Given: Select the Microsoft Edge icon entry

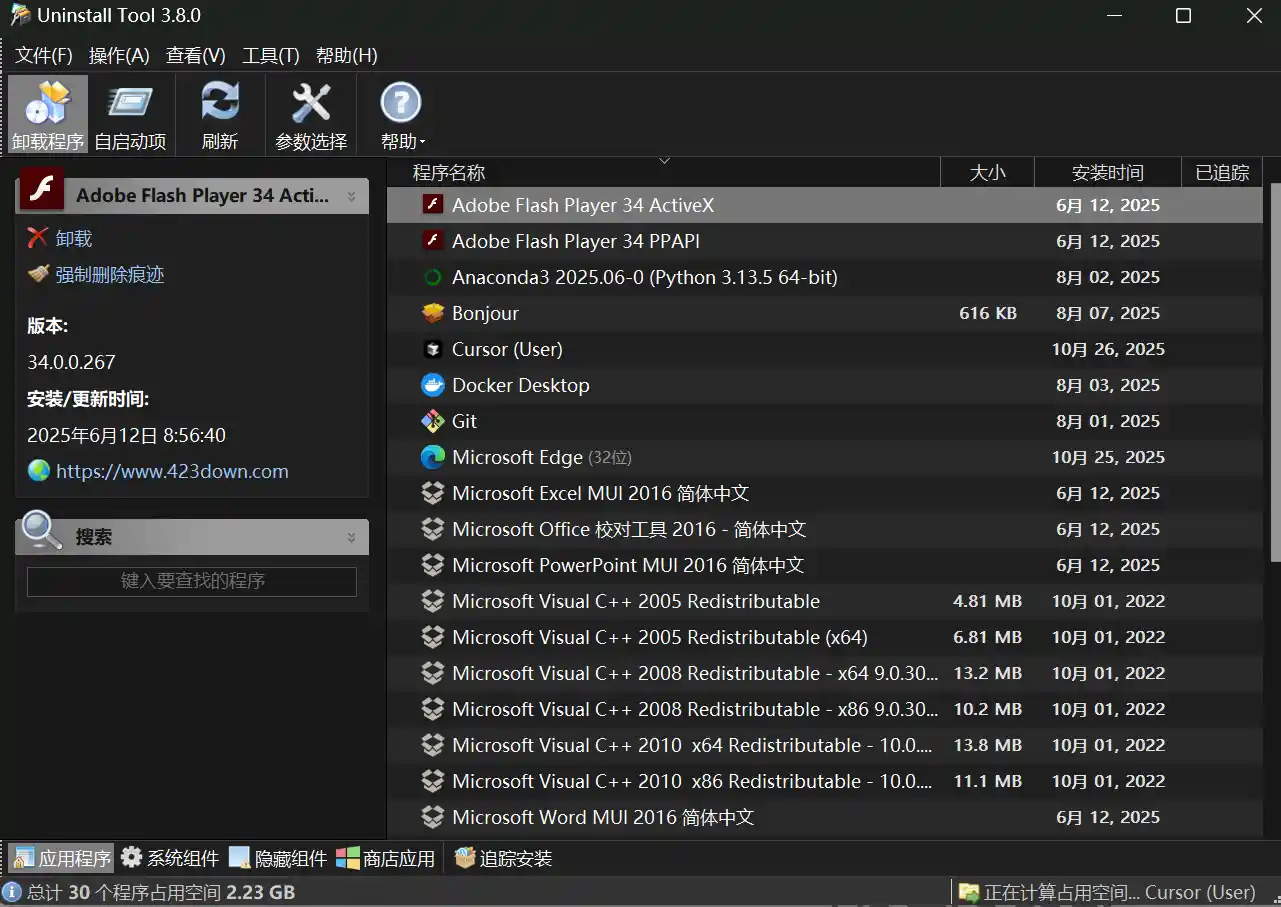Looking at the screenshot, I should 432,457.
